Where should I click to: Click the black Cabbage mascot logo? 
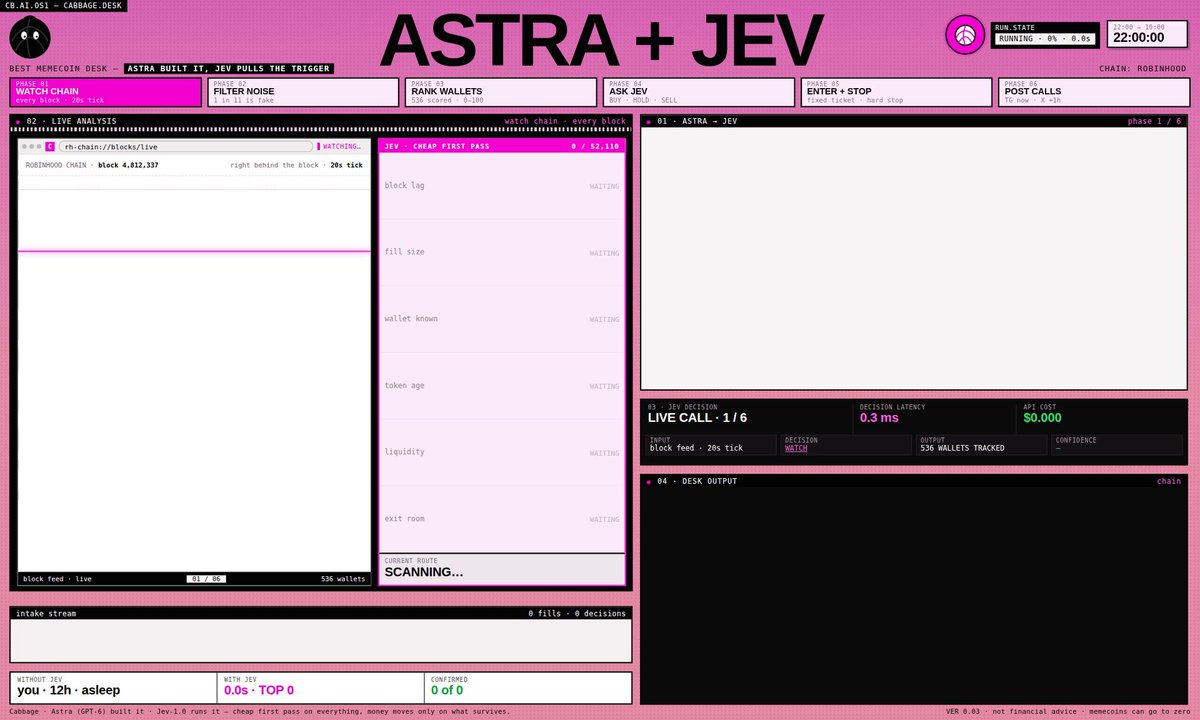click(30, 37)
